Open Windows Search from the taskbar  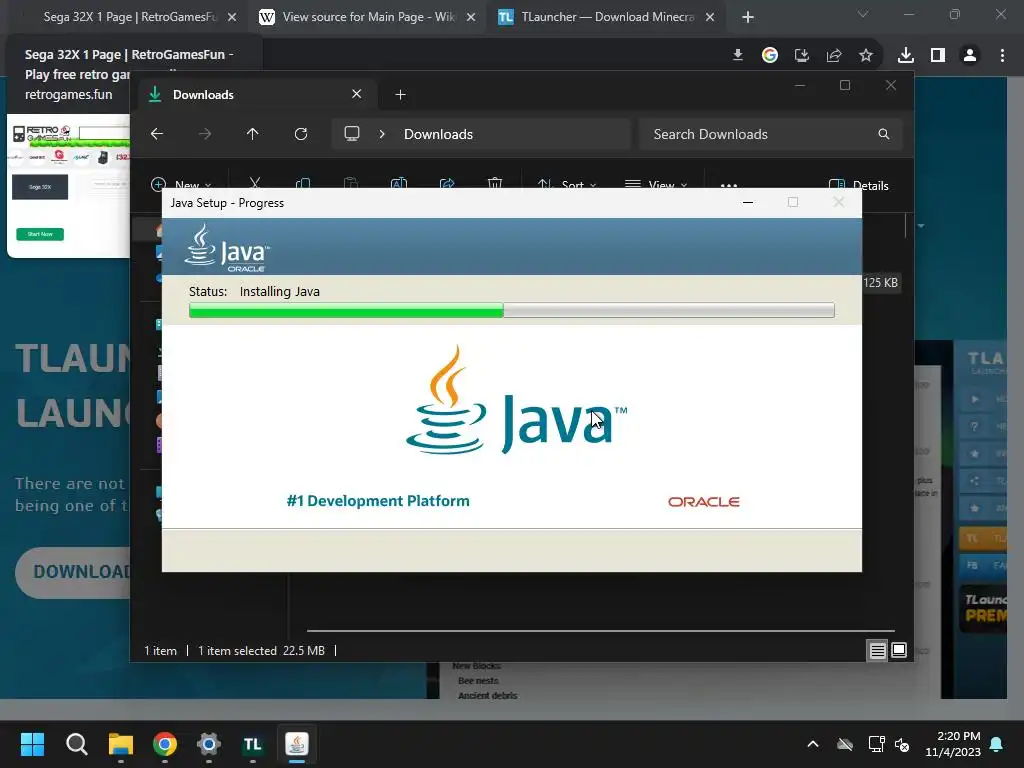pyautogui.click(x=76, y=744)
